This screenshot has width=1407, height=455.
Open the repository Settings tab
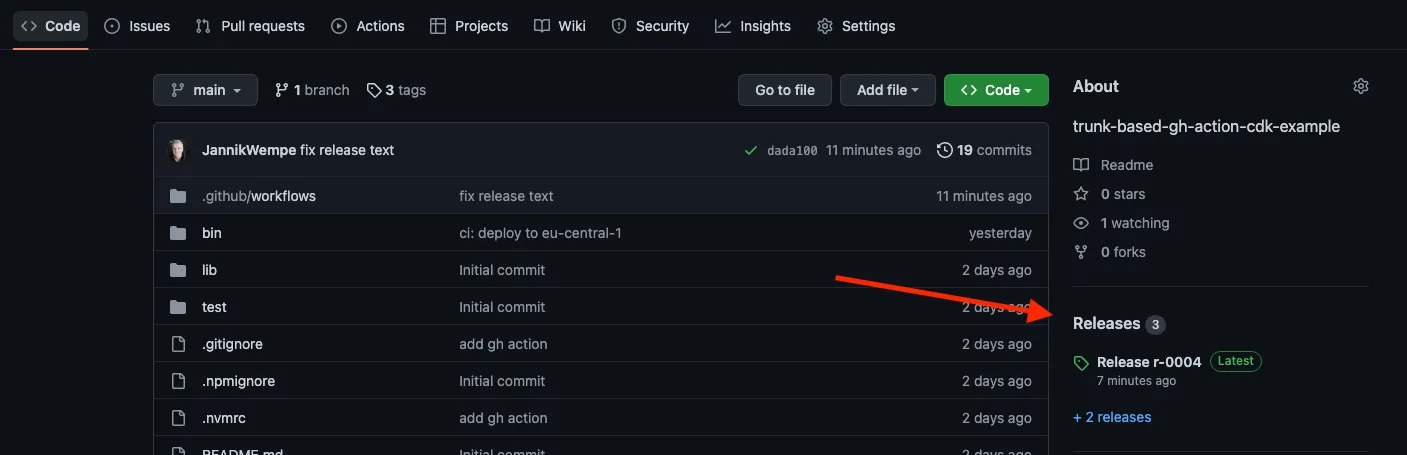coord(856,26)
